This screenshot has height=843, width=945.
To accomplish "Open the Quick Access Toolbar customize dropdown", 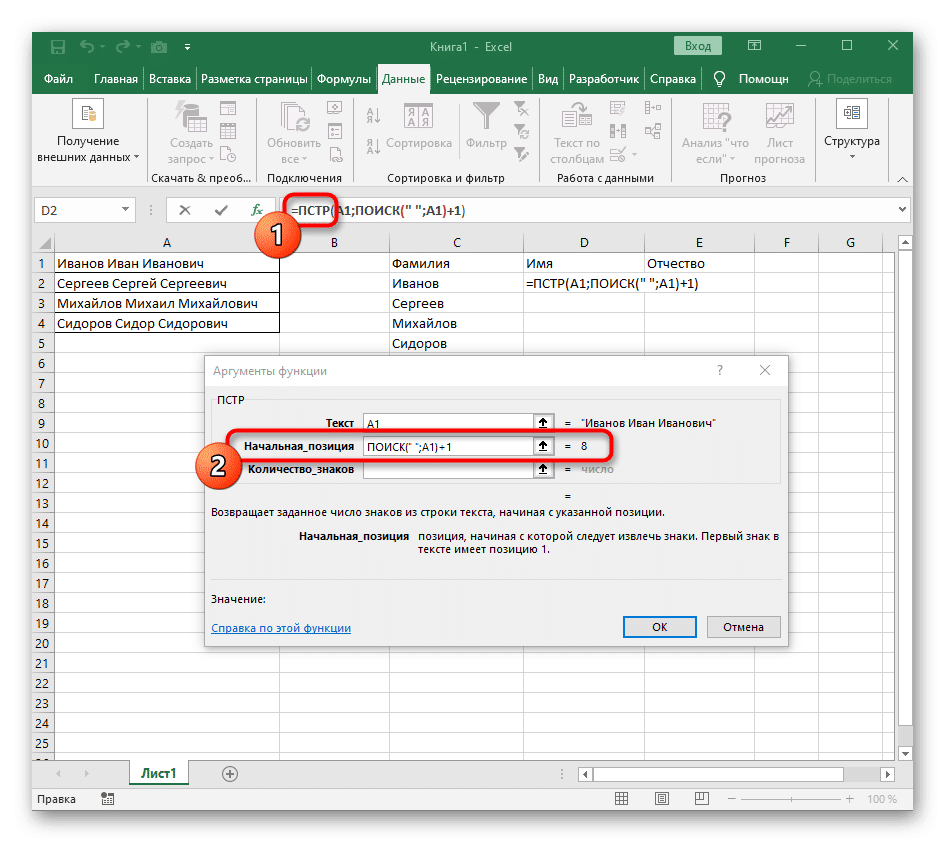I will click(x=187, y=46).
